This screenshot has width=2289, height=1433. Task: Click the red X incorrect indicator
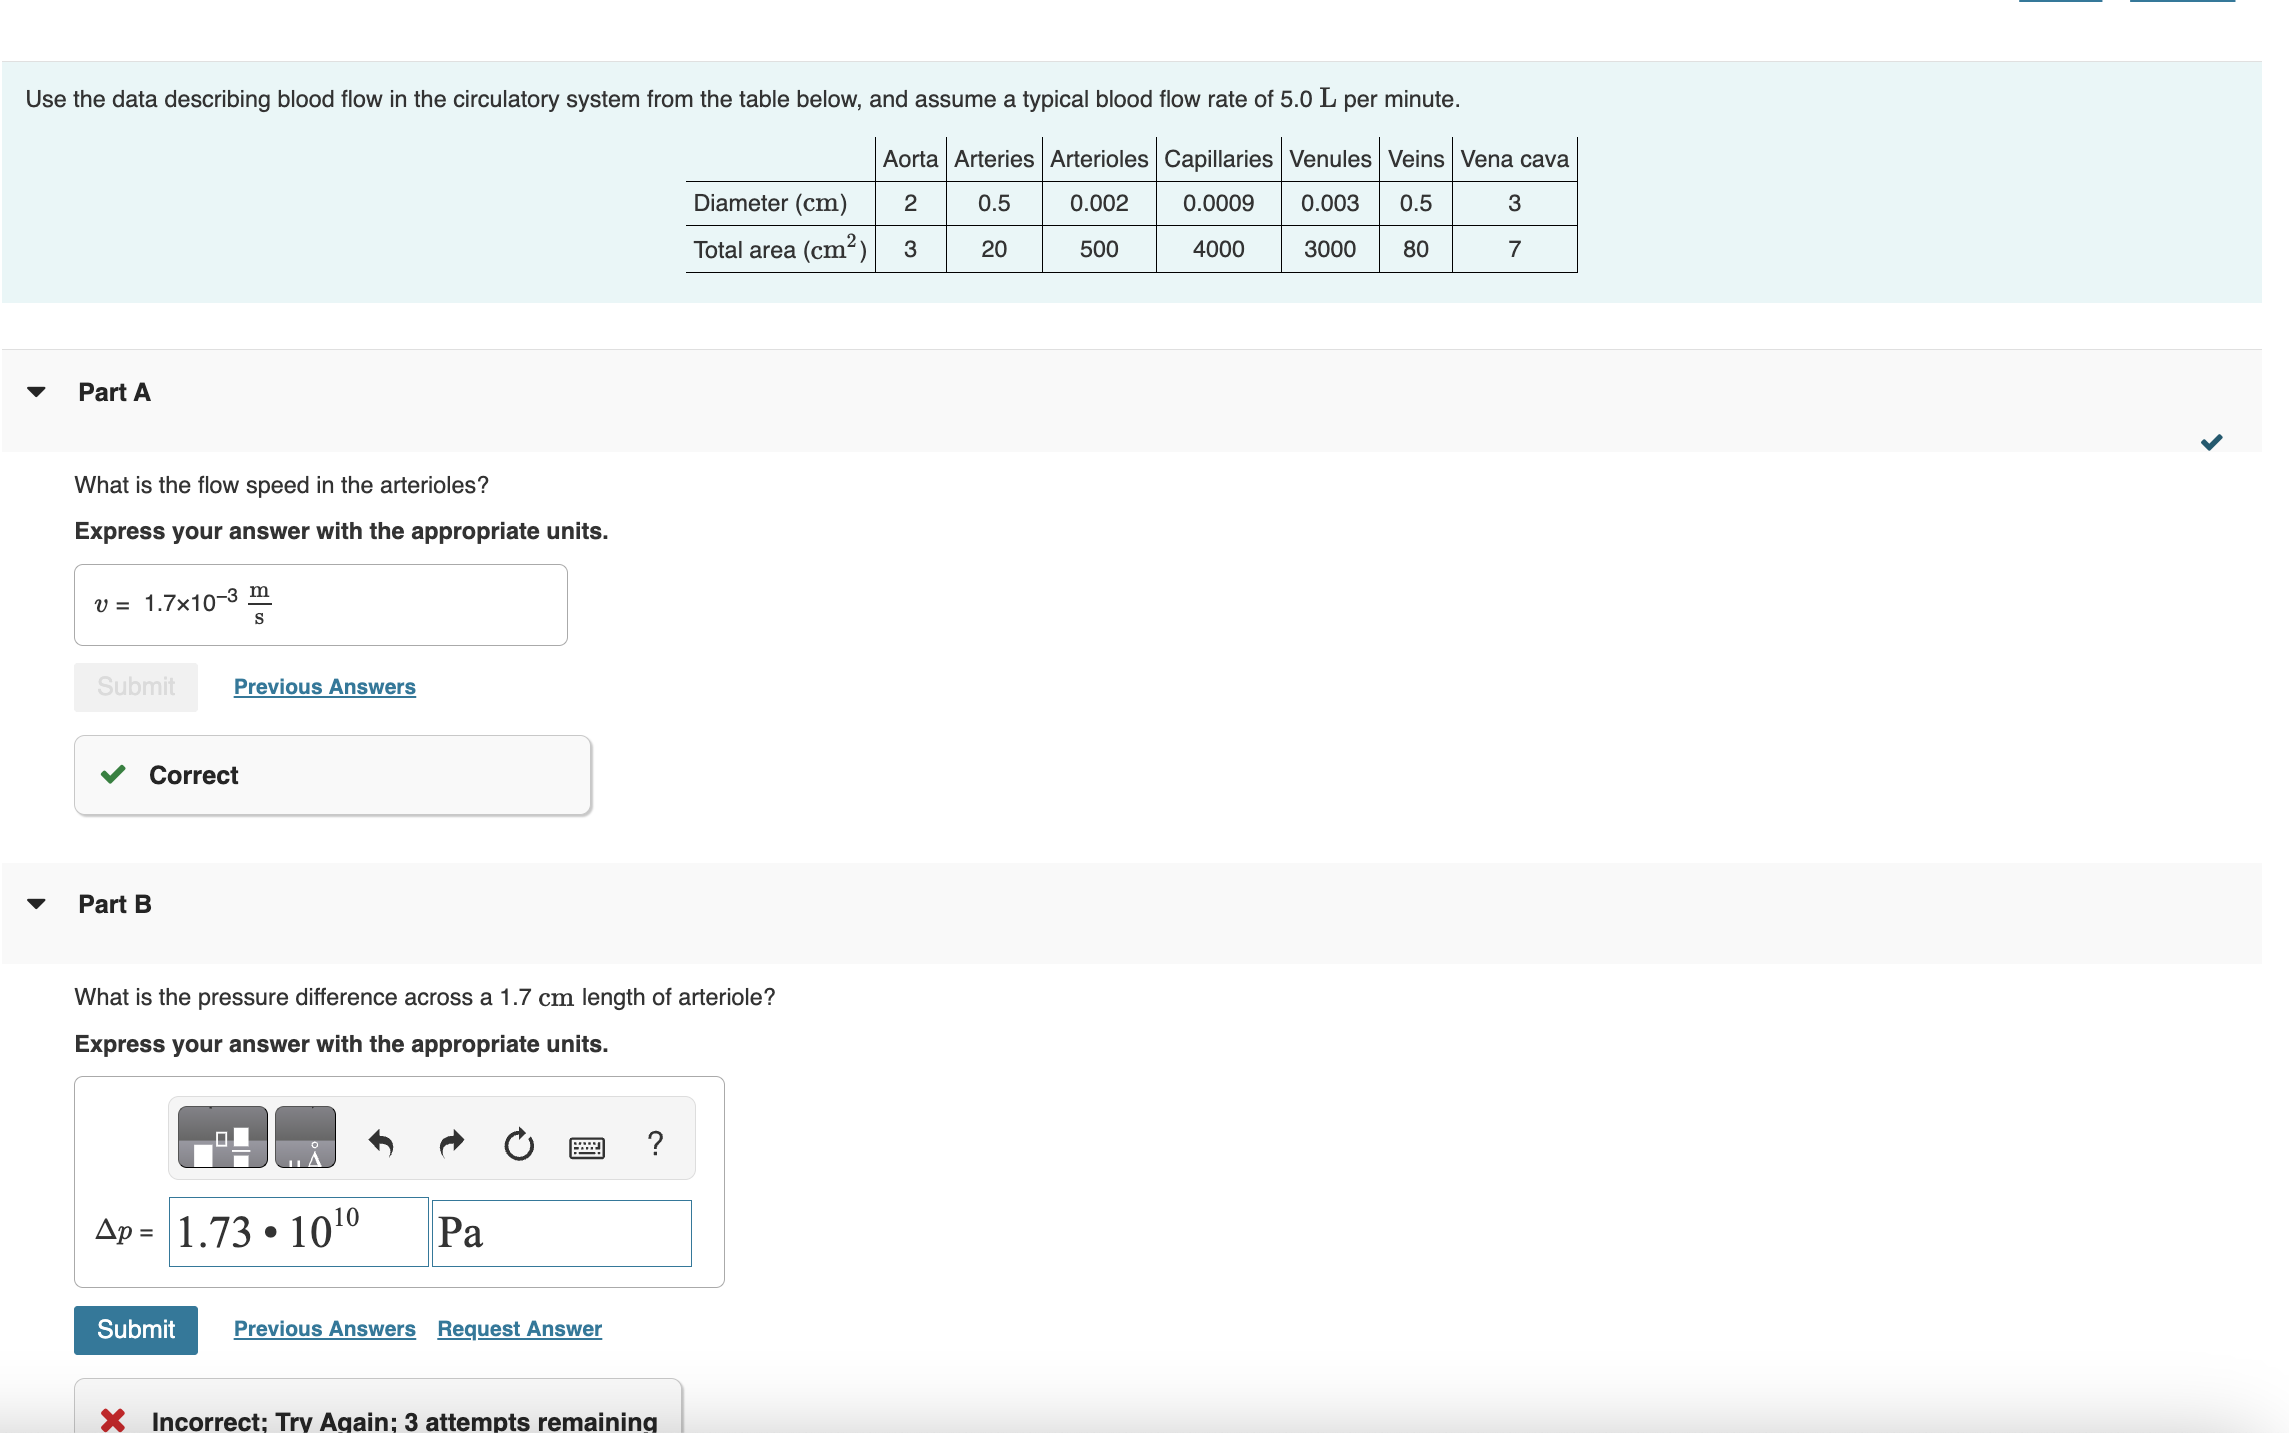point(113,1418)
